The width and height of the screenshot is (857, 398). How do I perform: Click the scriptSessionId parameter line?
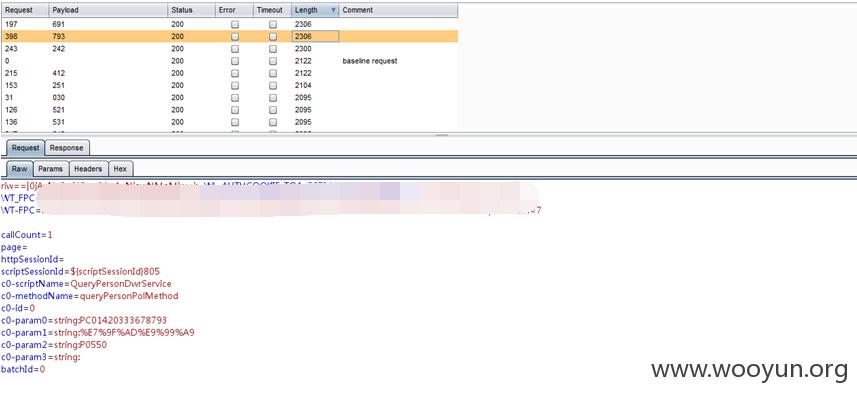tap(80, 271)
